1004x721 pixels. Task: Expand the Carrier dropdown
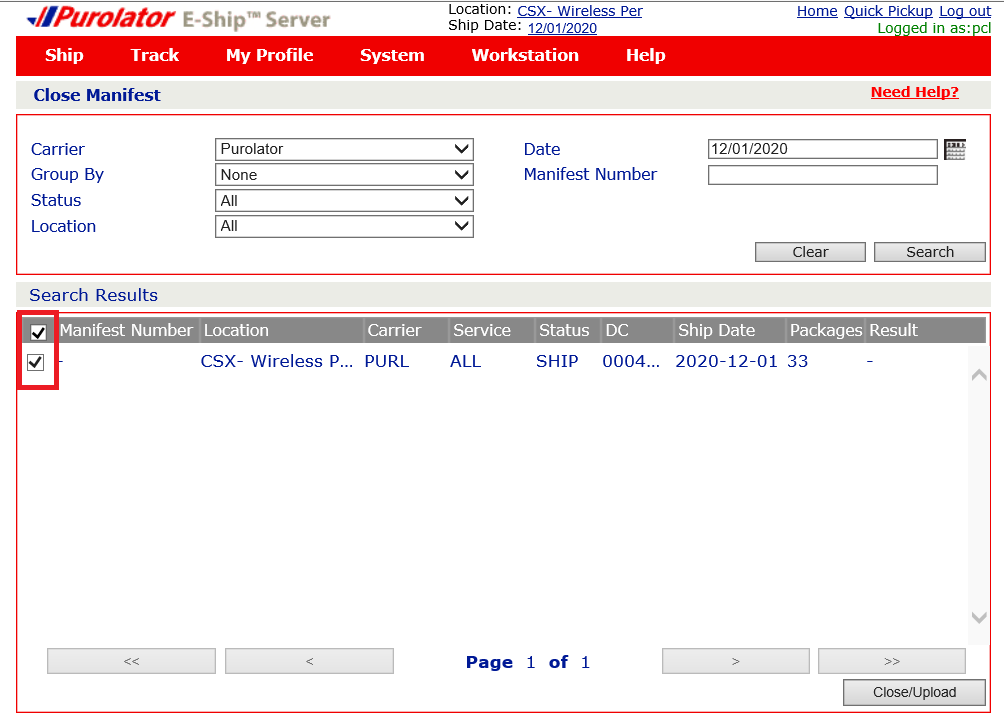344,149
